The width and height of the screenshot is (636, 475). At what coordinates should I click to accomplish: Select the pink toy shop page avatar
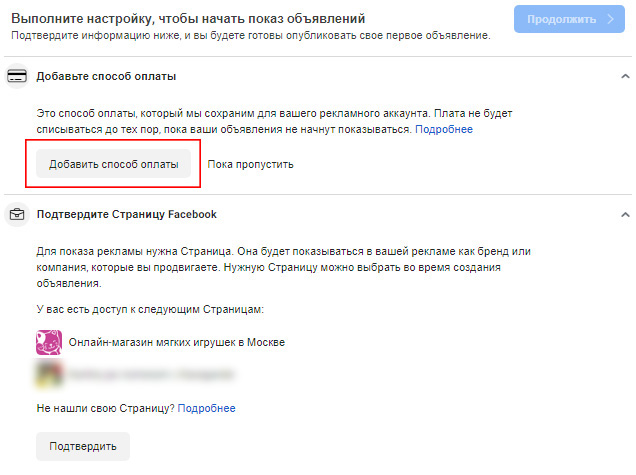(49, 342)
